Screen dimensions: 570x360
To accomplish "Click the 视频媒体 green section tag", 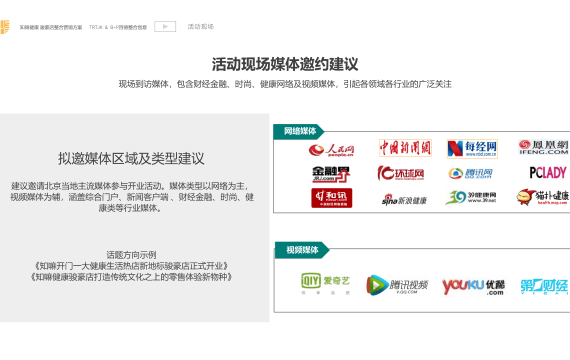I will click(301, 250).
